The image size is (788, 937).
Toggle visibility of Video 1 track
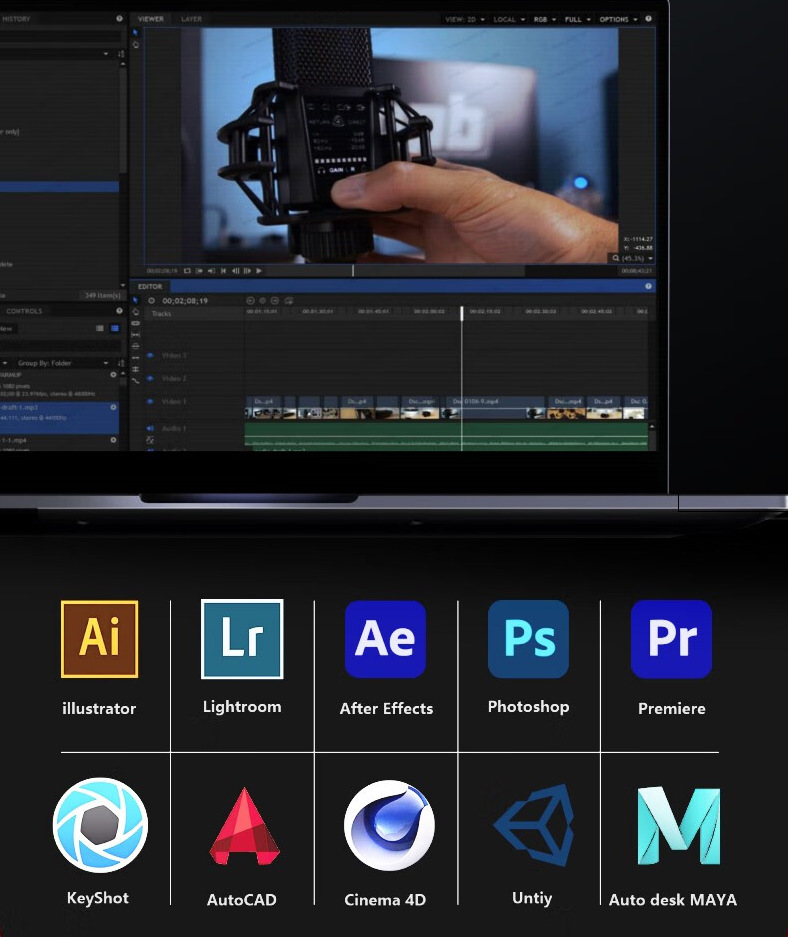tap(150, 402)
